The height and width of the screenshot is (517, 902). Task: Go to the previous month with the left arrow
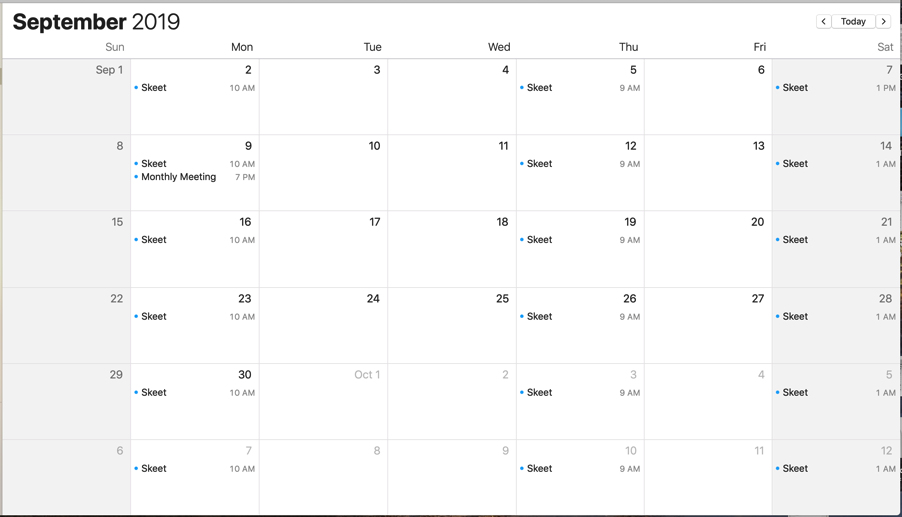(823, 21)
